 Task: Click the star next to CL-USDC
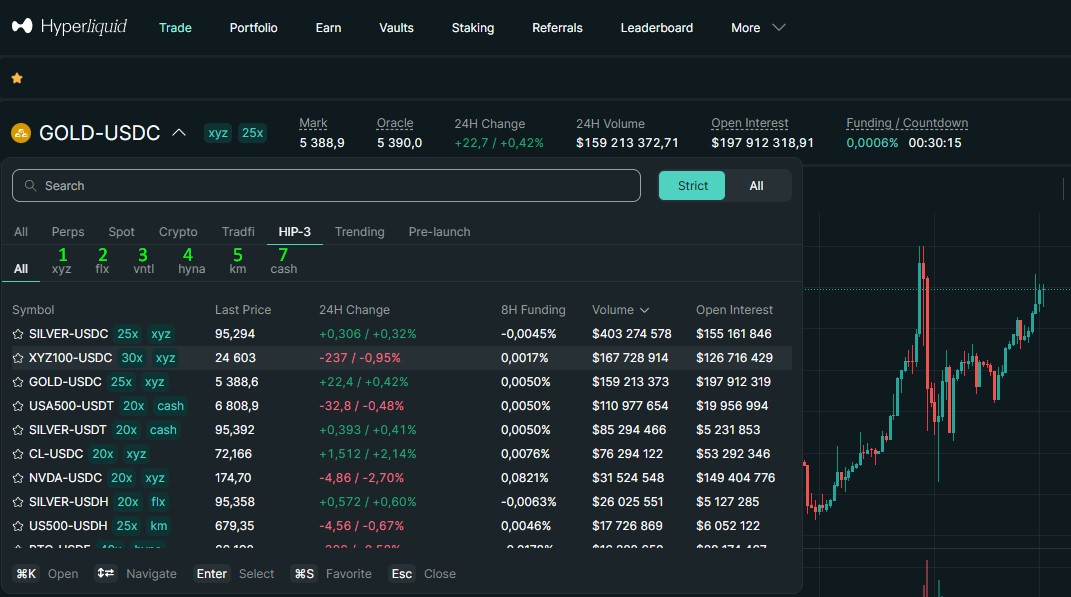click(x=18, y=454)
